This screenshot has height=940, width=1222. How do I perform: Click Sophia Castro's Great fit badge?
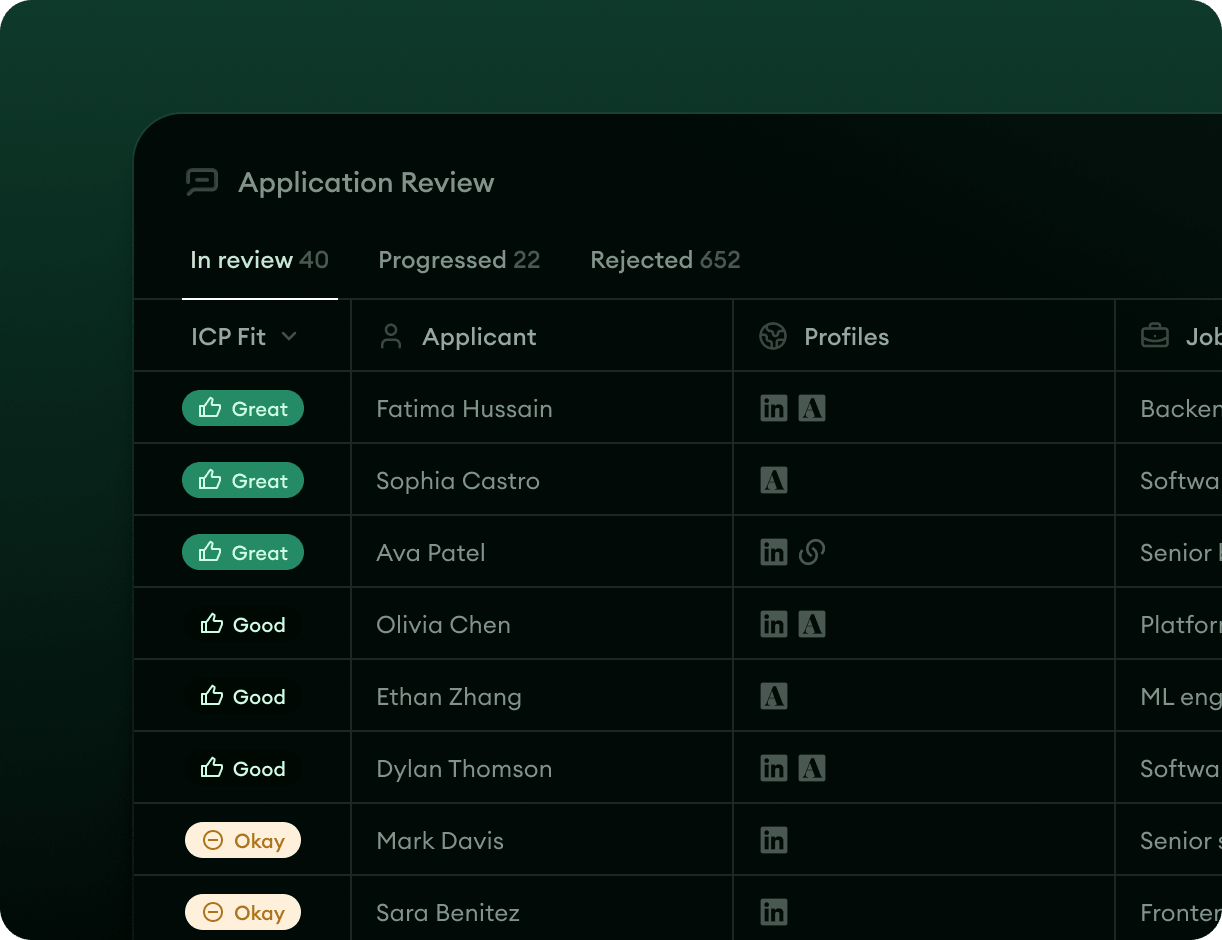pos(243,480)
